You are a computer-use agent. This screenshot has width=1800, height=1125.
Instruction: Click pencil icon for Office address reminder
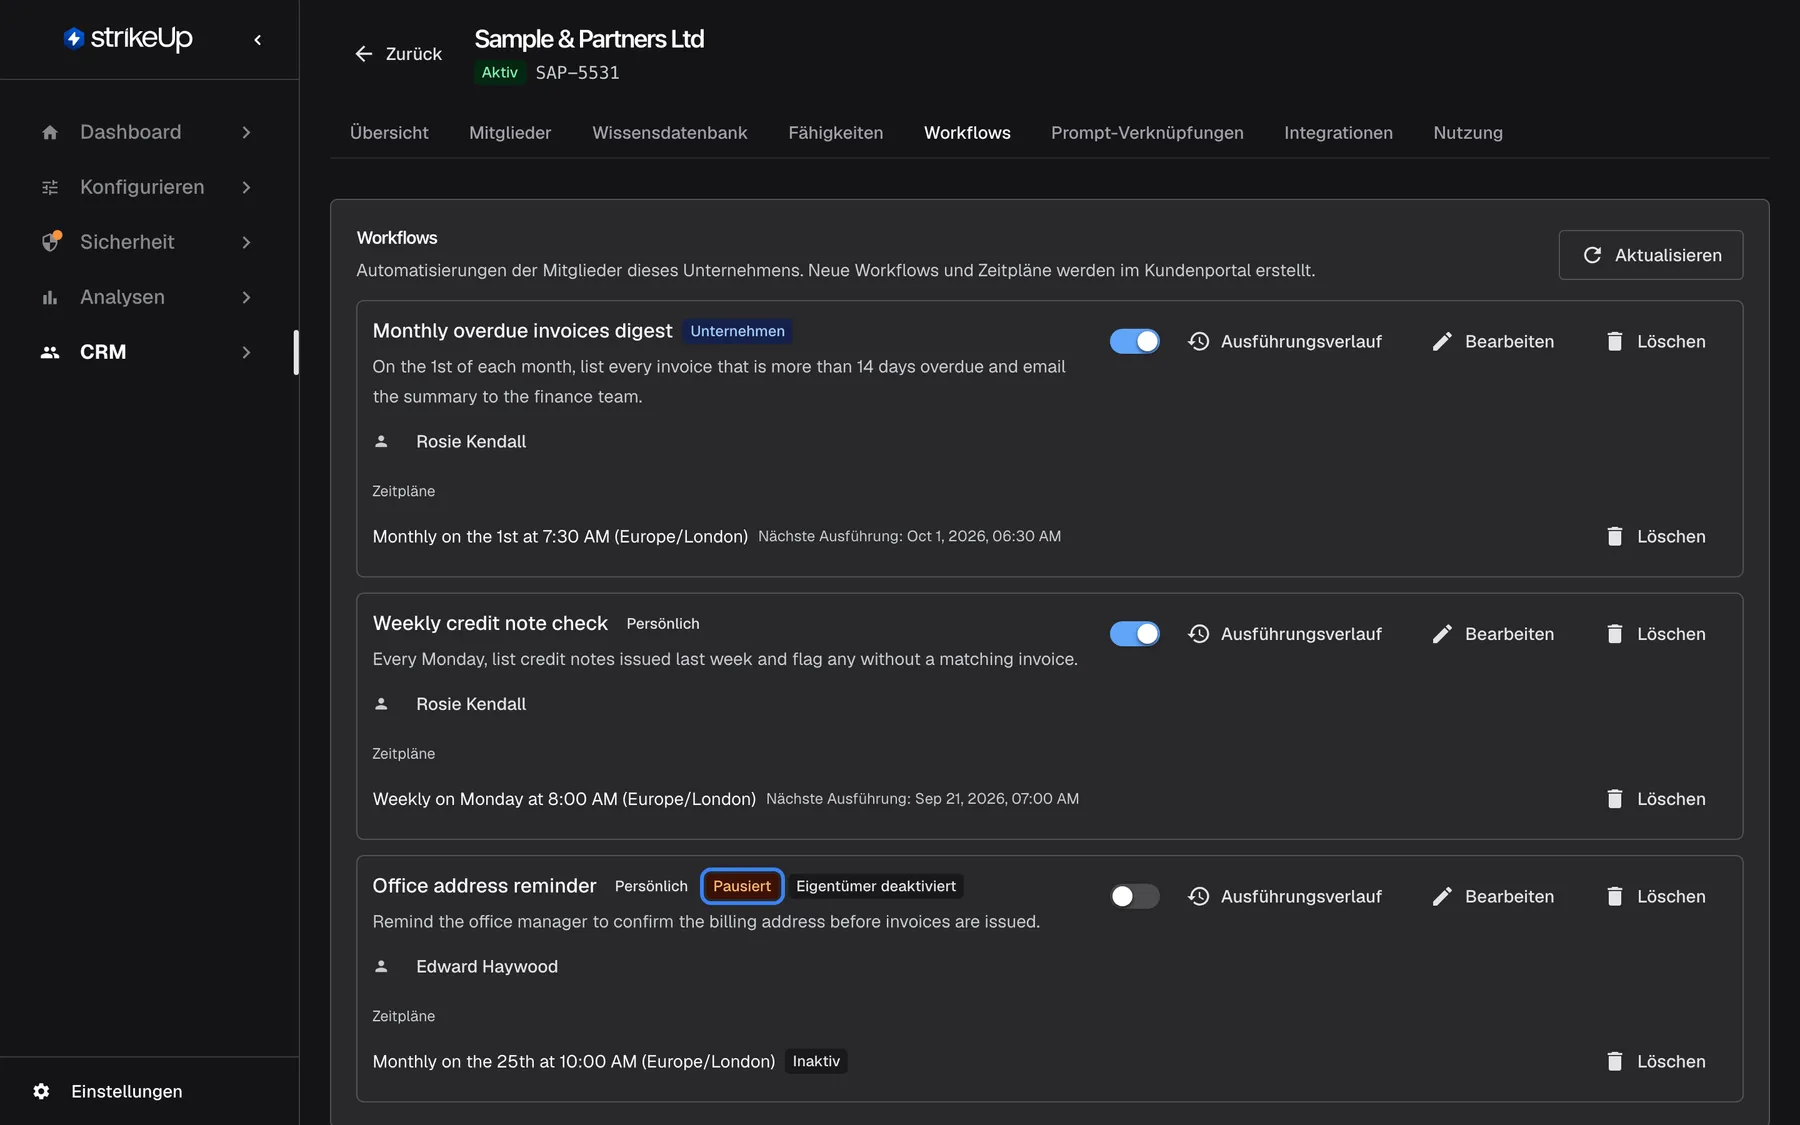coord(1442,896)
